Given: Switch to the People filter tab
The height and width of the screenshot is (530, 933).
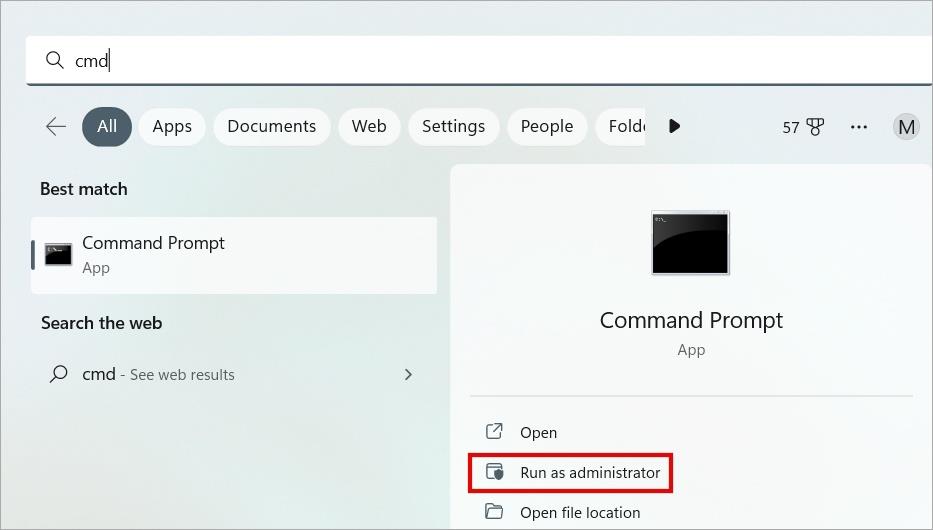Looking at the screenshot, I should (x=547, y=126).
